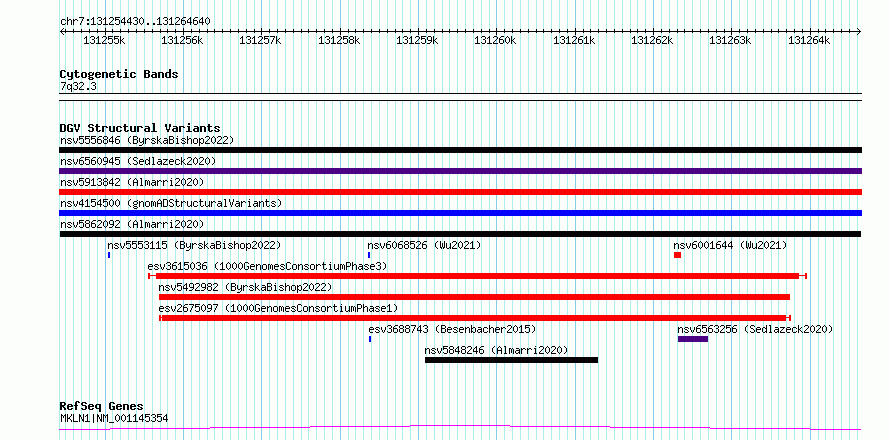Click the 7q32.3 band label

point(77,86)
